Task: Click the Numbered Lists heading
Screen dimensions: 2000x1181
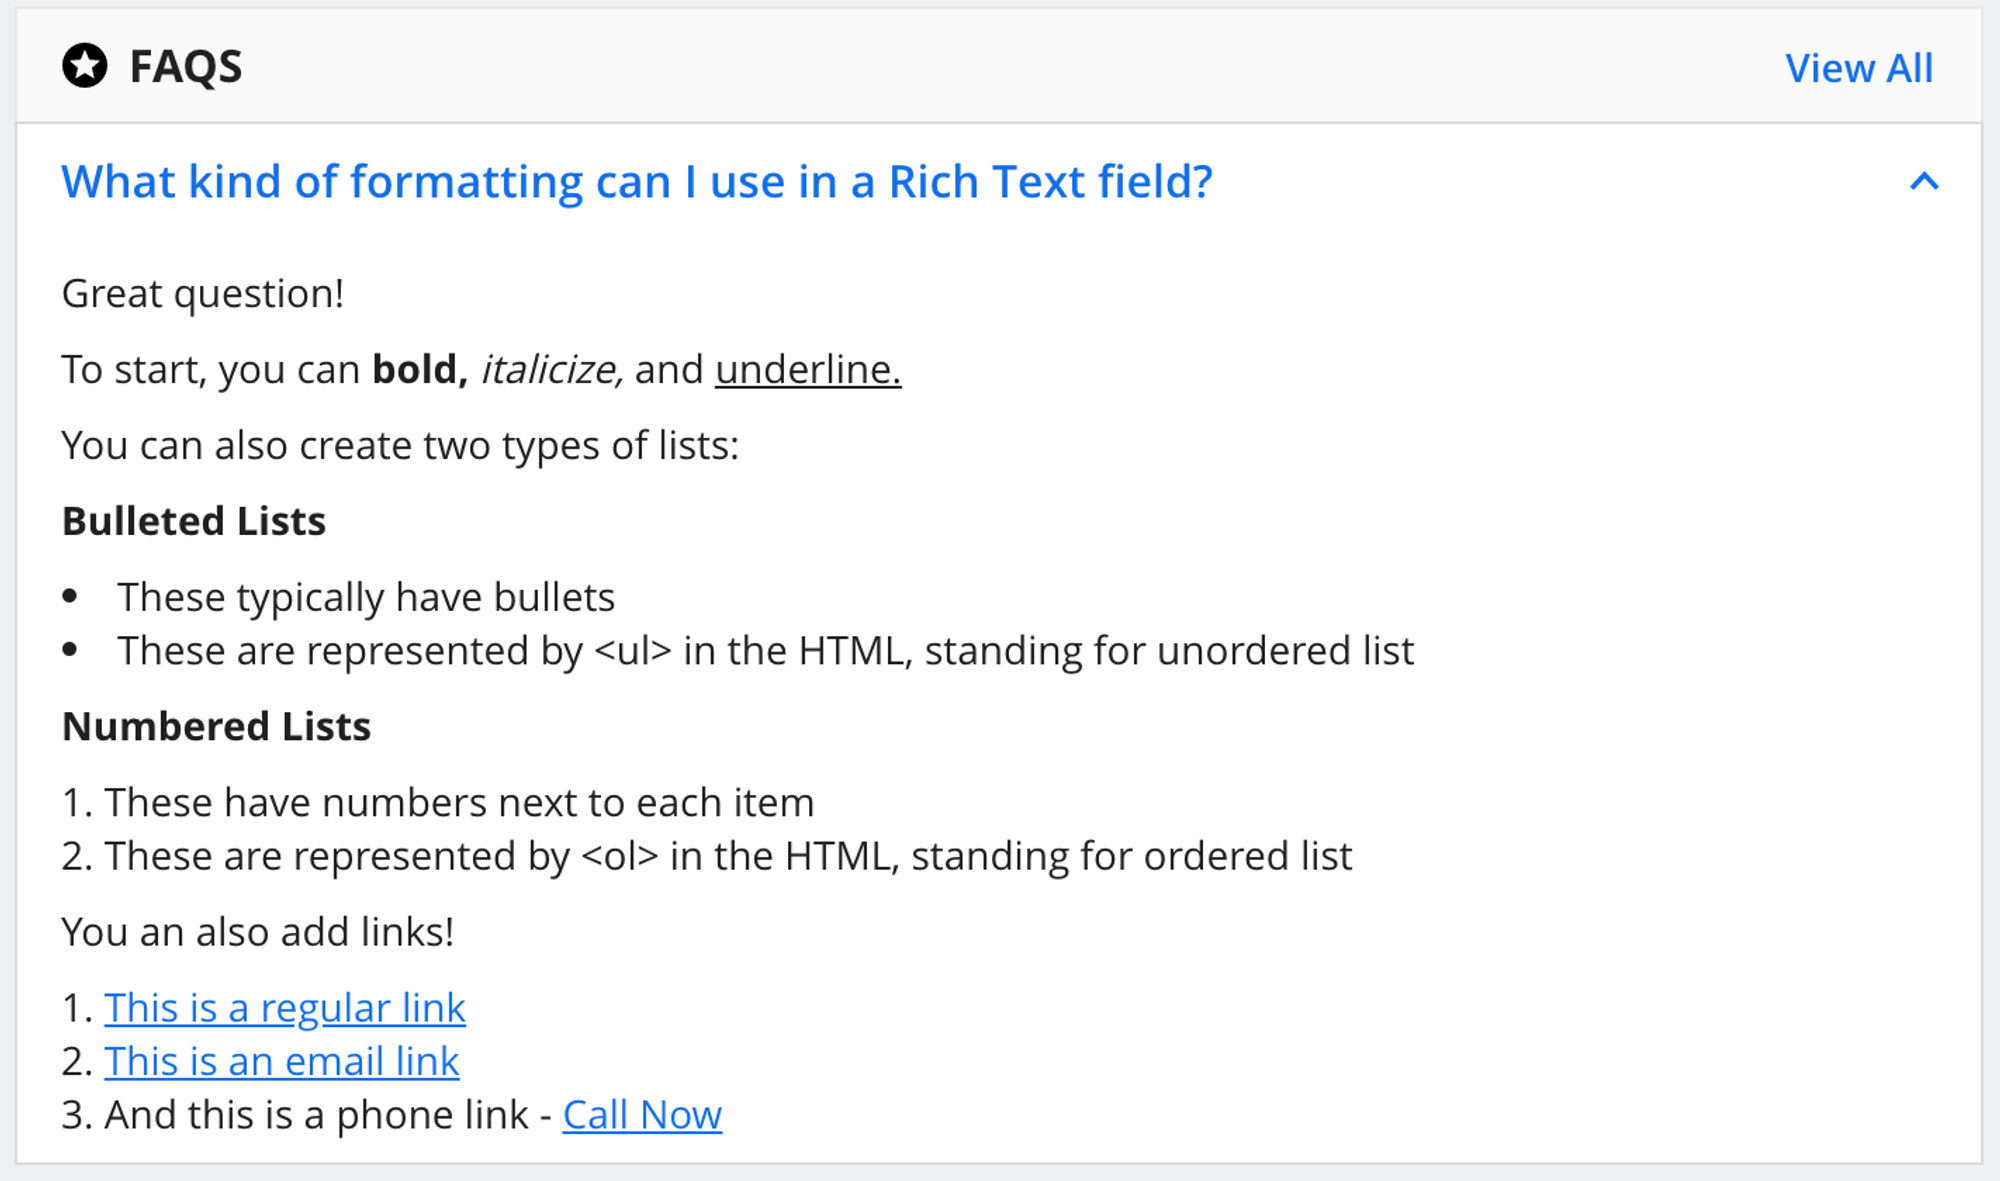Action: [216, 726]
